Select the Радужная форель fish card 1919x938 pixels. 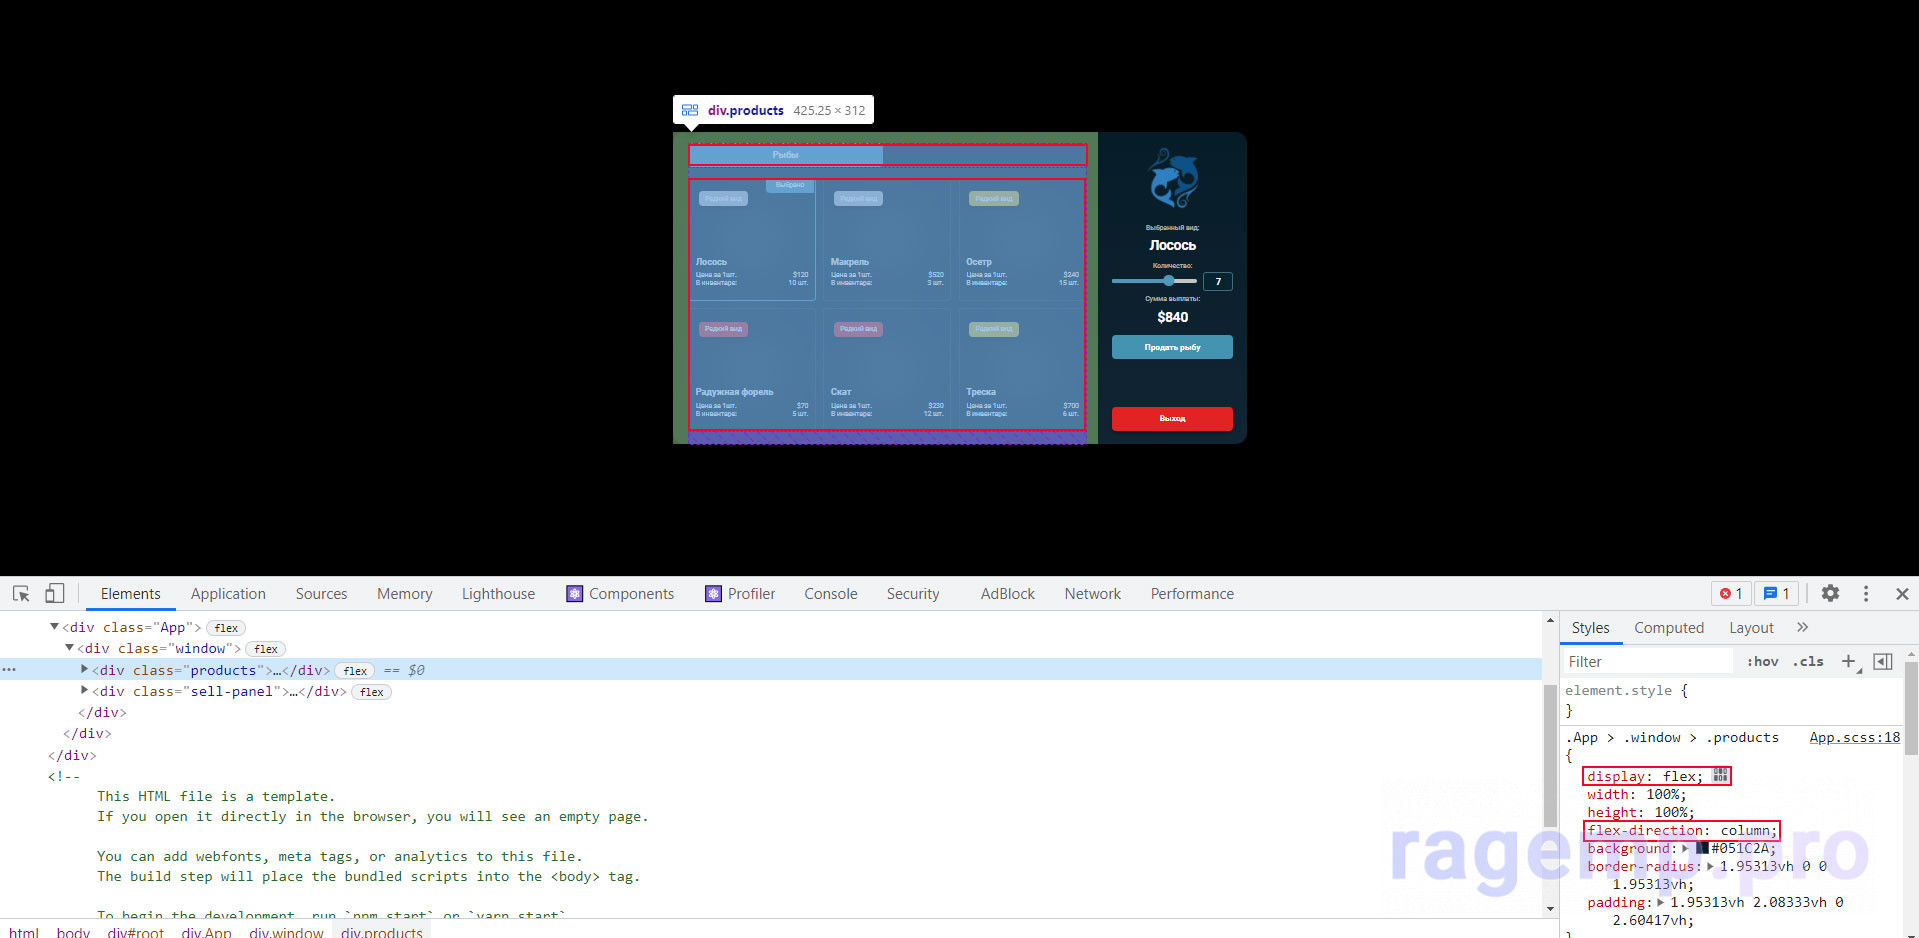click(x=752, y=369)
